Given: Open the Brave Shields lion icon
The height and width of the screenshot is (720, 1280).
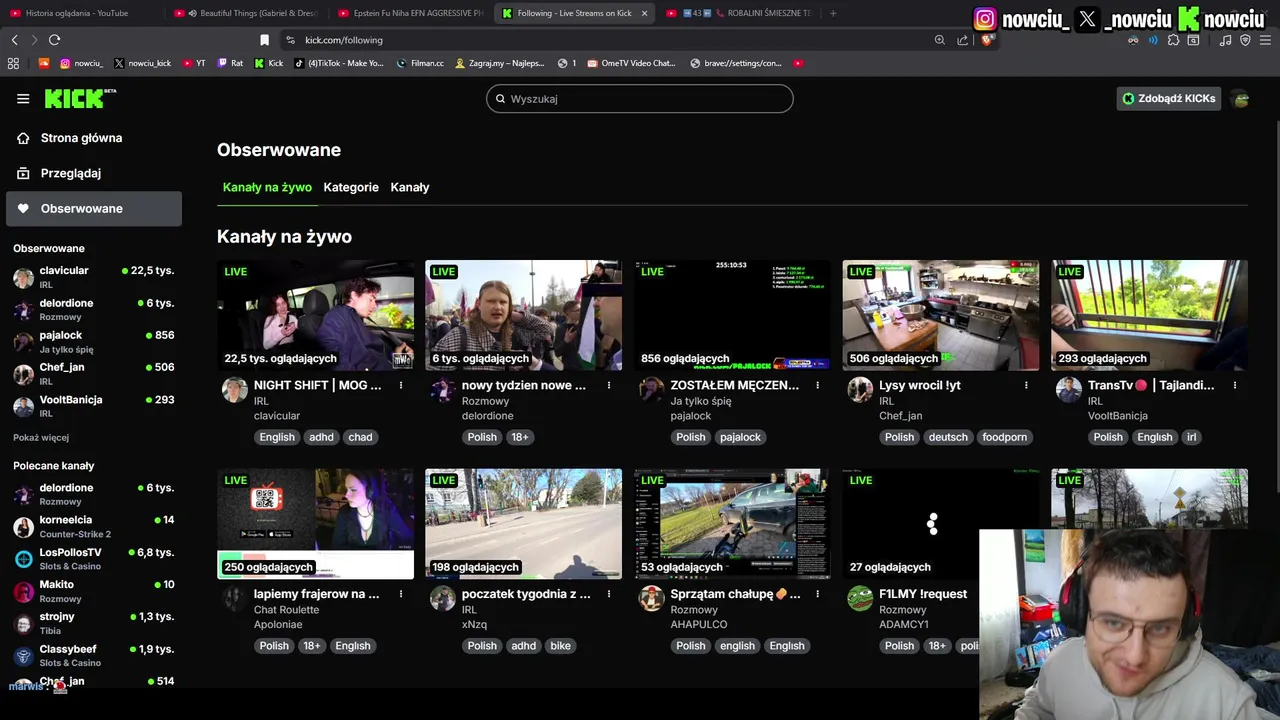Looking at the screenshot, I should (986, 41).
